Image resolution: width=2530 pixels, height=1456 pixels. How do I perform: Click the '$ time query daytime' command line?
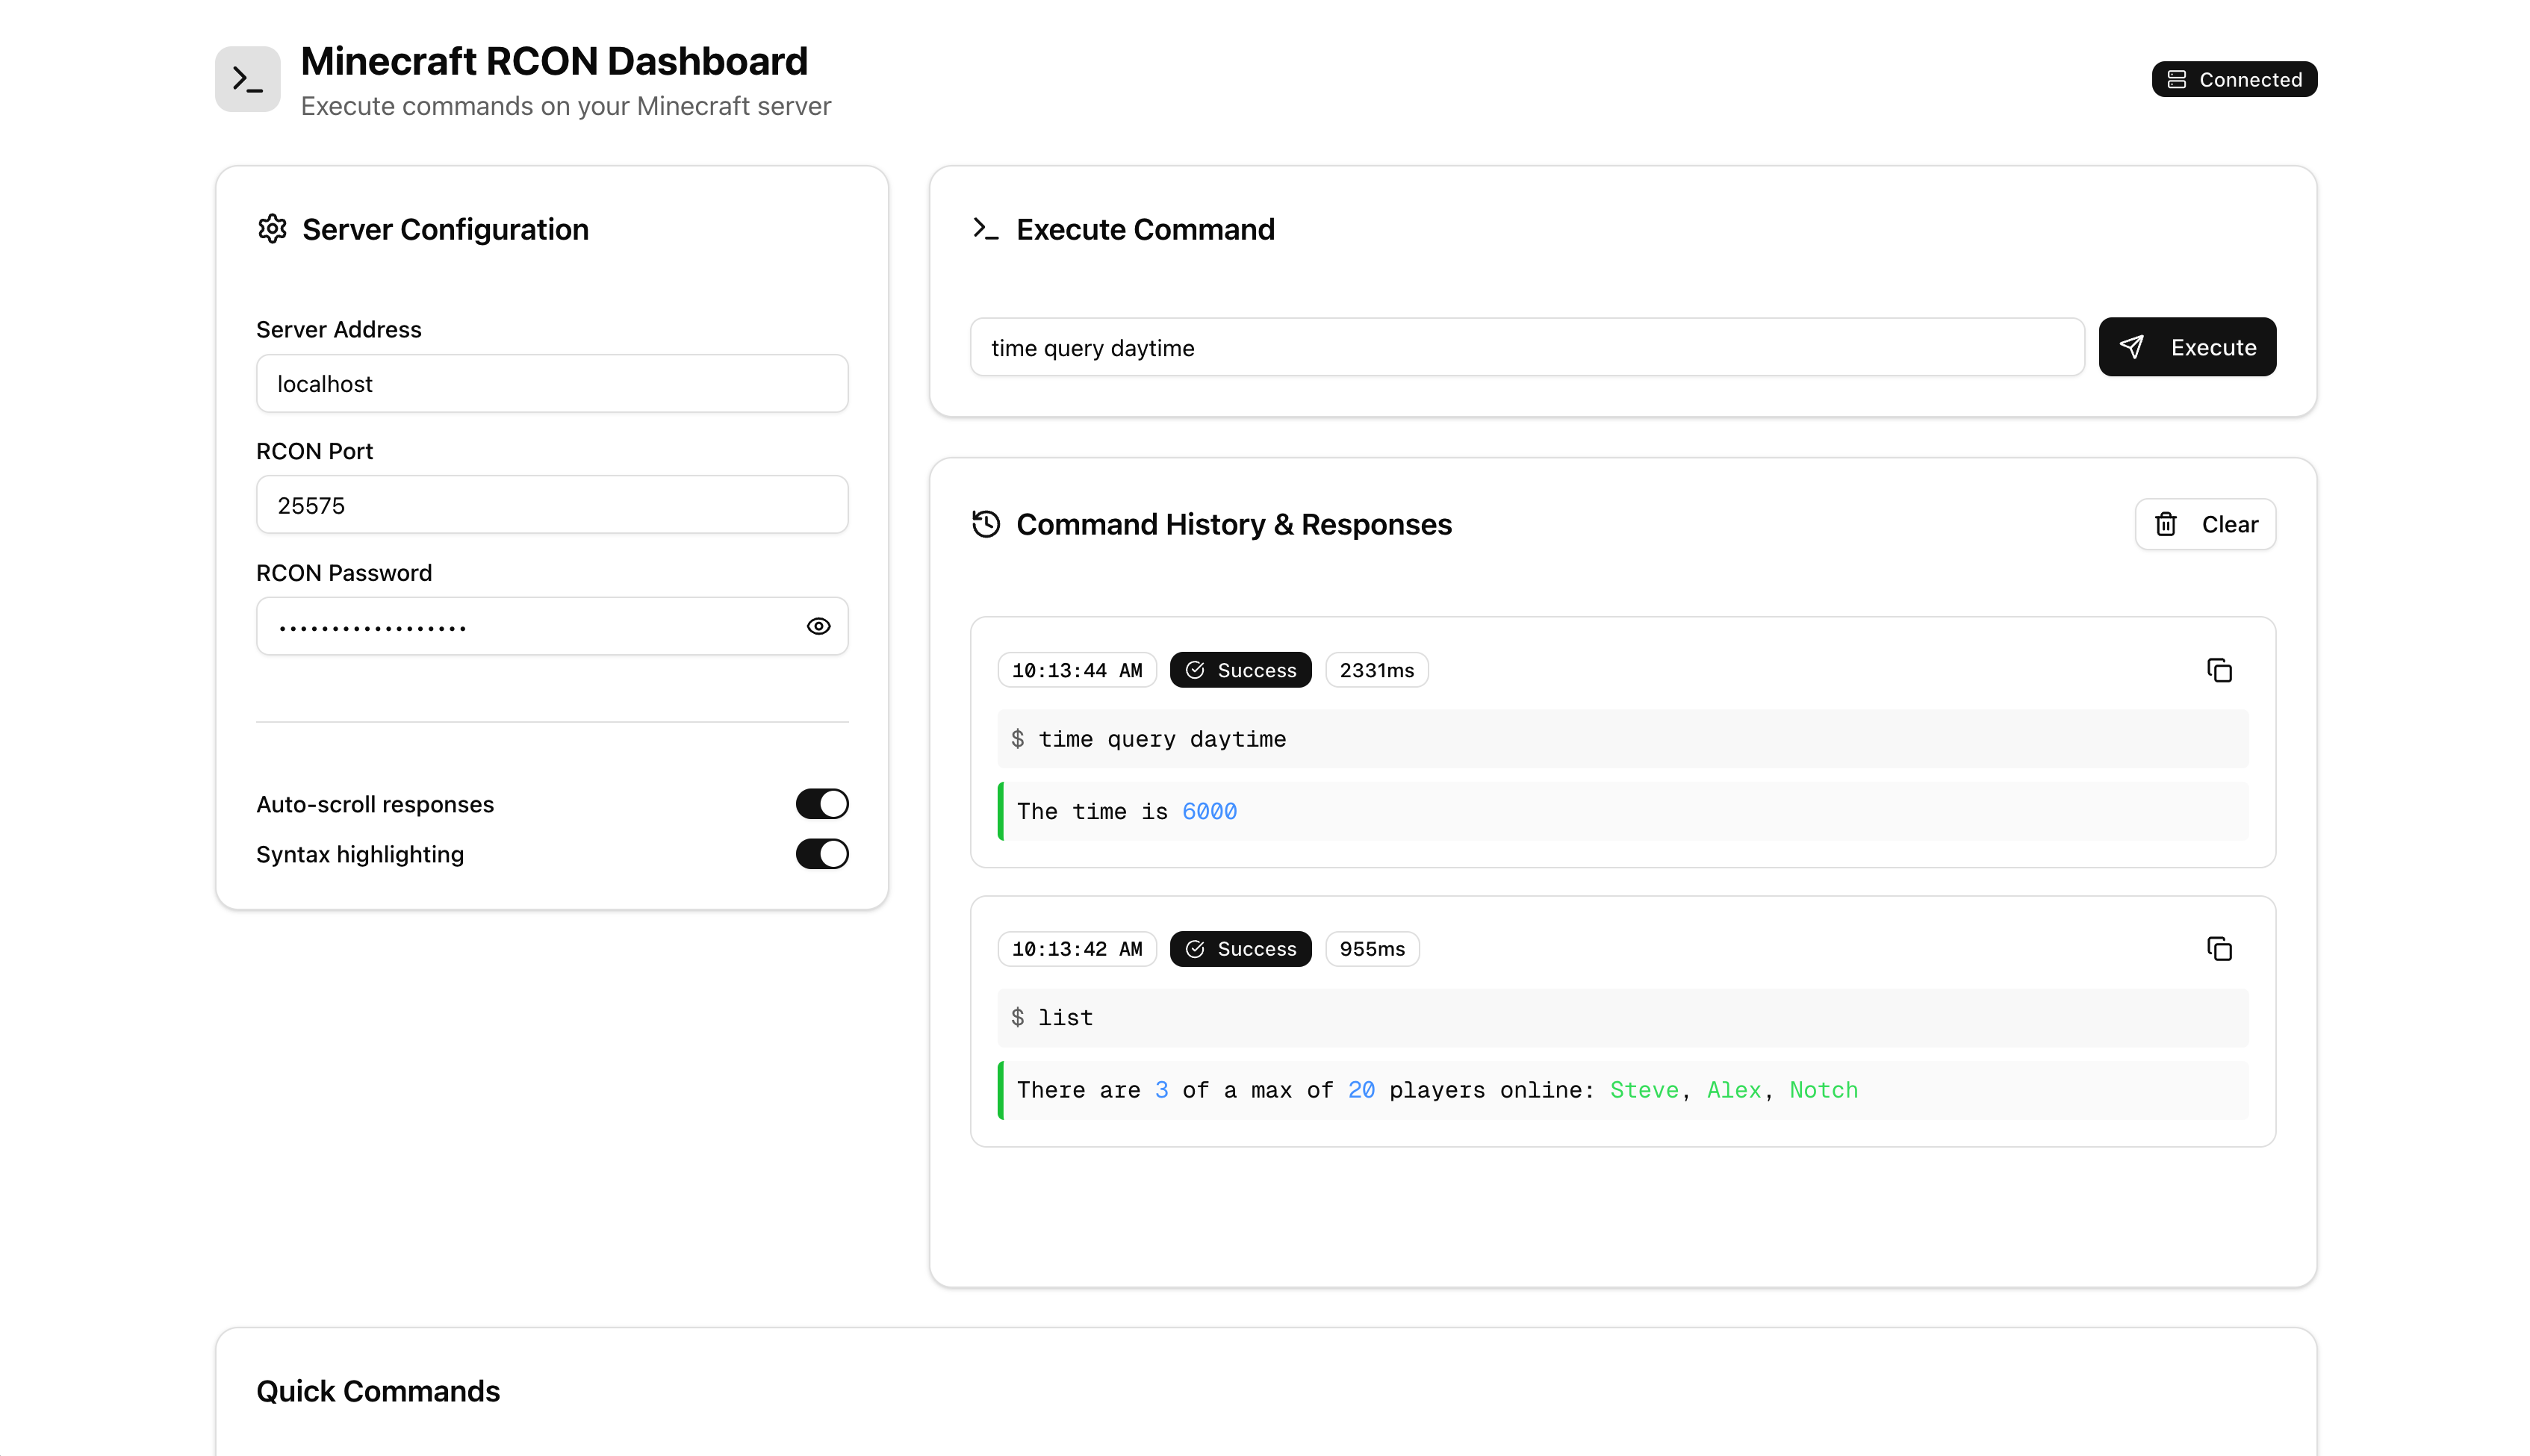[x=1623, y=739]
